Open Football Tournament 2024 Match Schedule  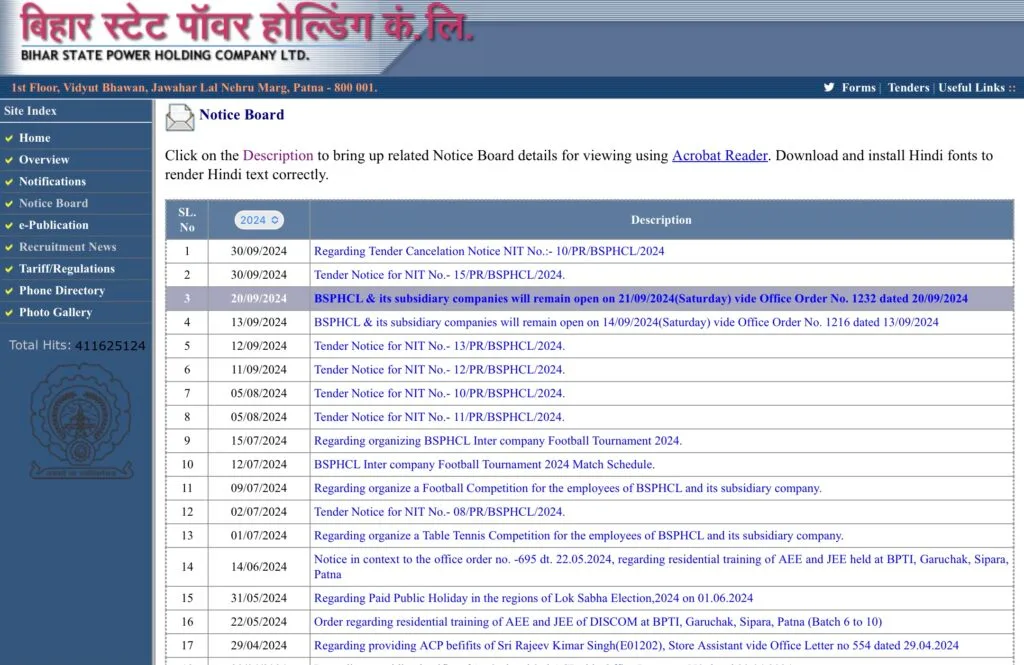tap(484, 464)
